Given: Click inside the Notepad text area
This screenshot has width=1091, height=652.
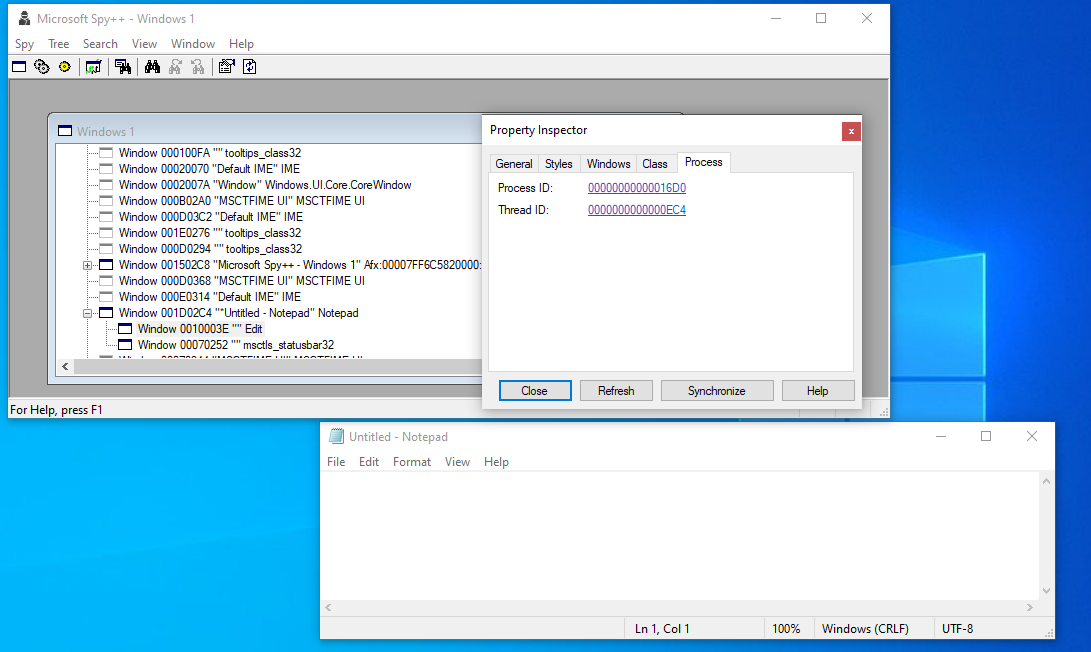Looking at the screenshot, I should tap(680, 536).
